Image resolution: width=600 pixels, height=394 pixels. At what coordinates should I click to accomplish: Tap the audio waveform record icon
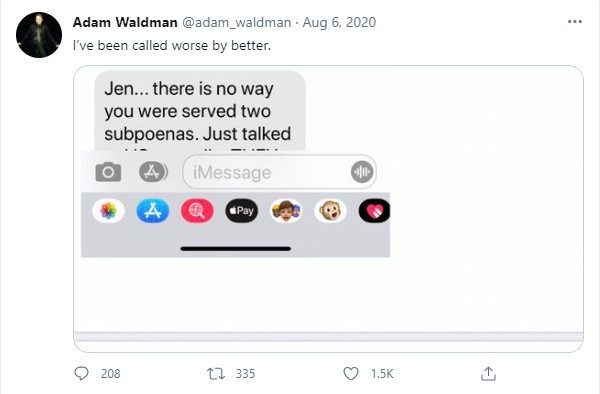361,172
